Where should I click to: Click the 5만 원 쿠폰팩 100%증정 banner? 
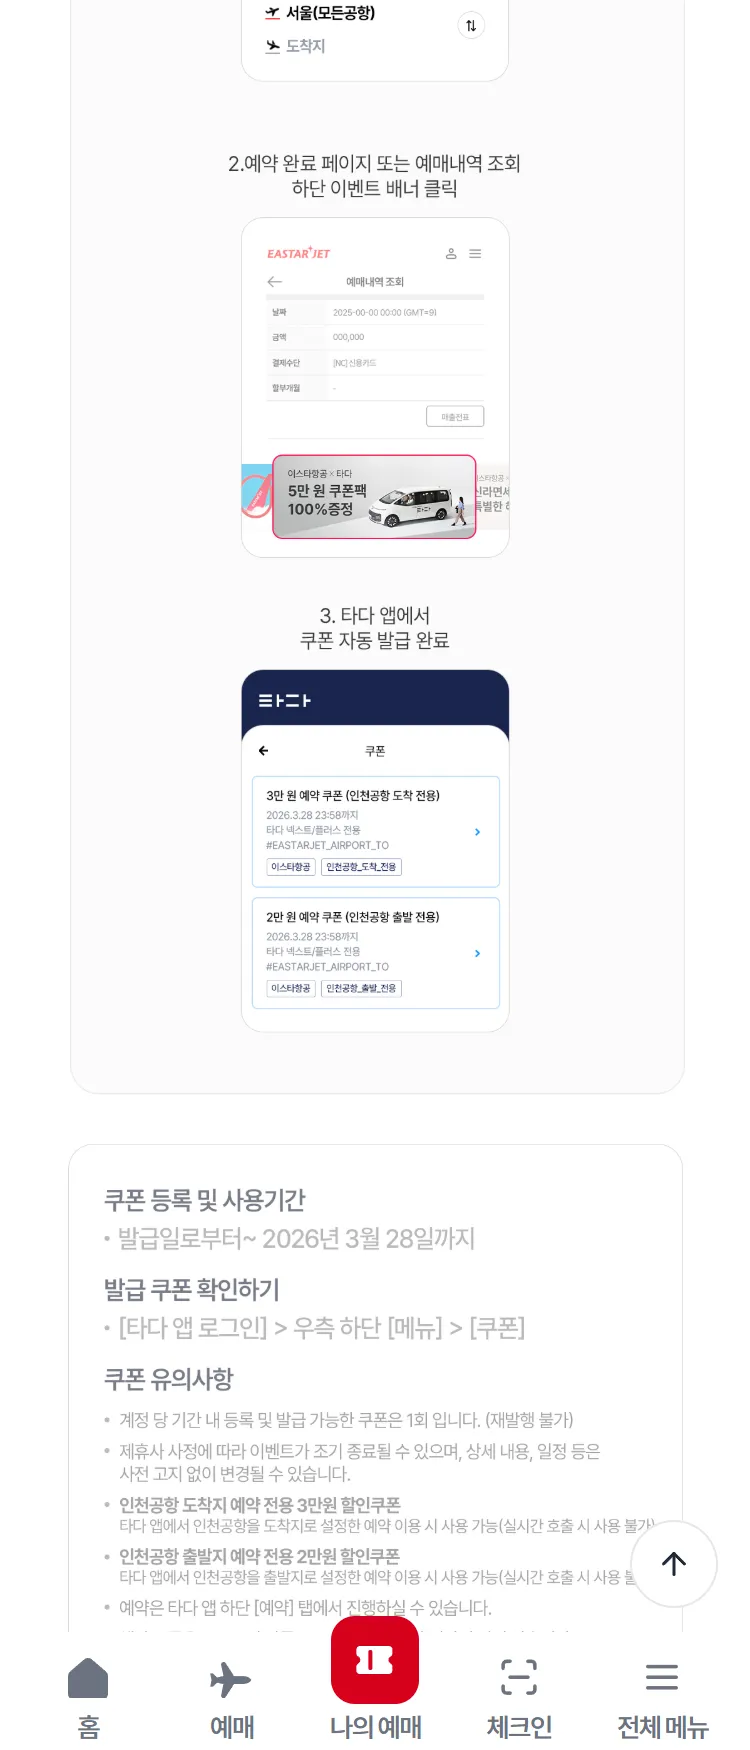[374, 497]
